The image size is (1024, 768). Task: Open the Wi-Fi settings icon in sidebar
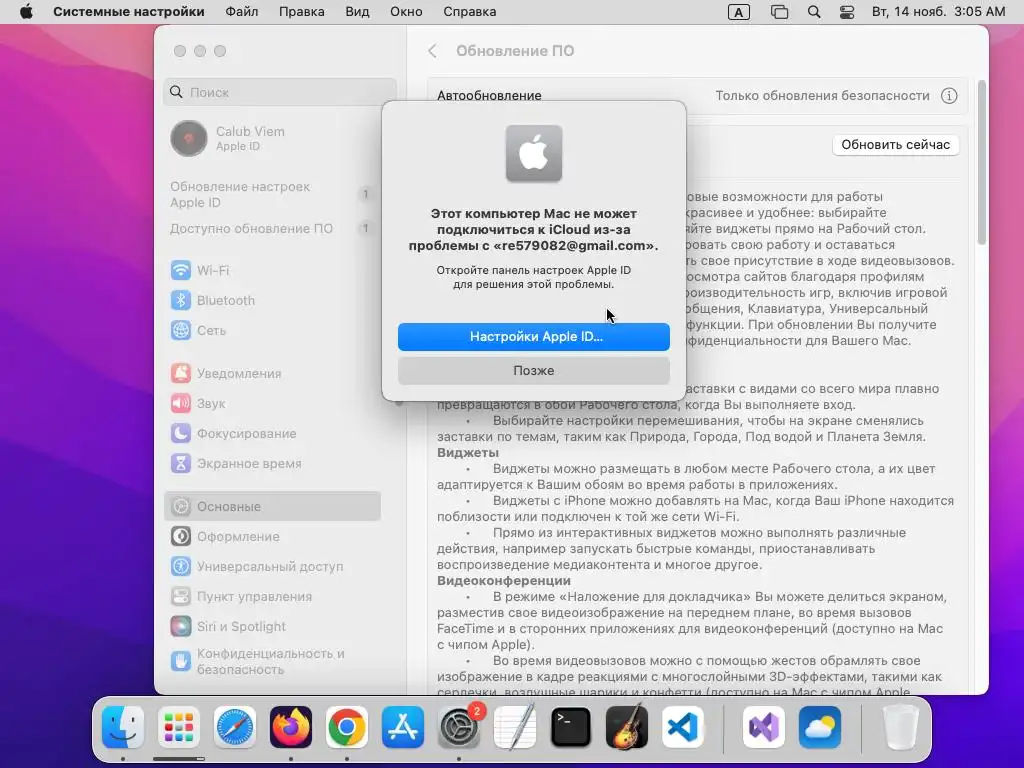point(181,270)
